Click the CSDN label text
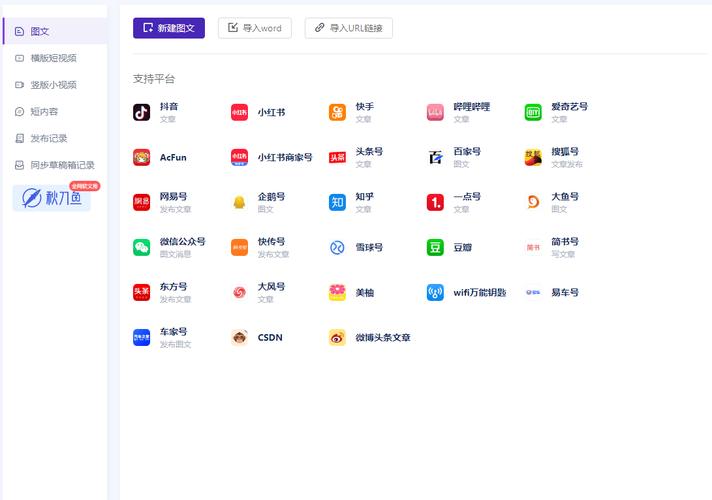712x500 pixels. click(x=270, y=337)
